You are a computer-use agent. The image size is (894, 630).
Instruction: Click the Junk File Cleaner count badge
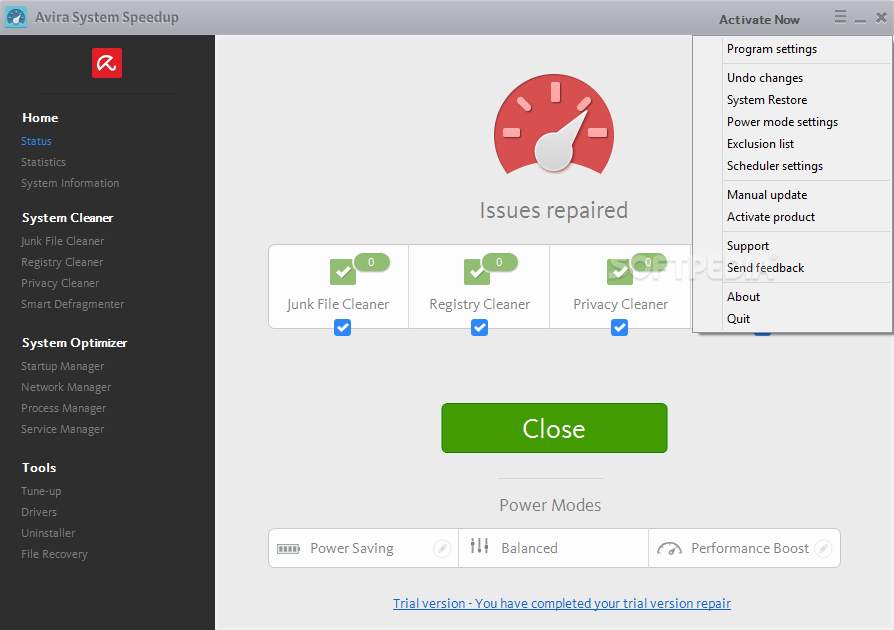371,262
